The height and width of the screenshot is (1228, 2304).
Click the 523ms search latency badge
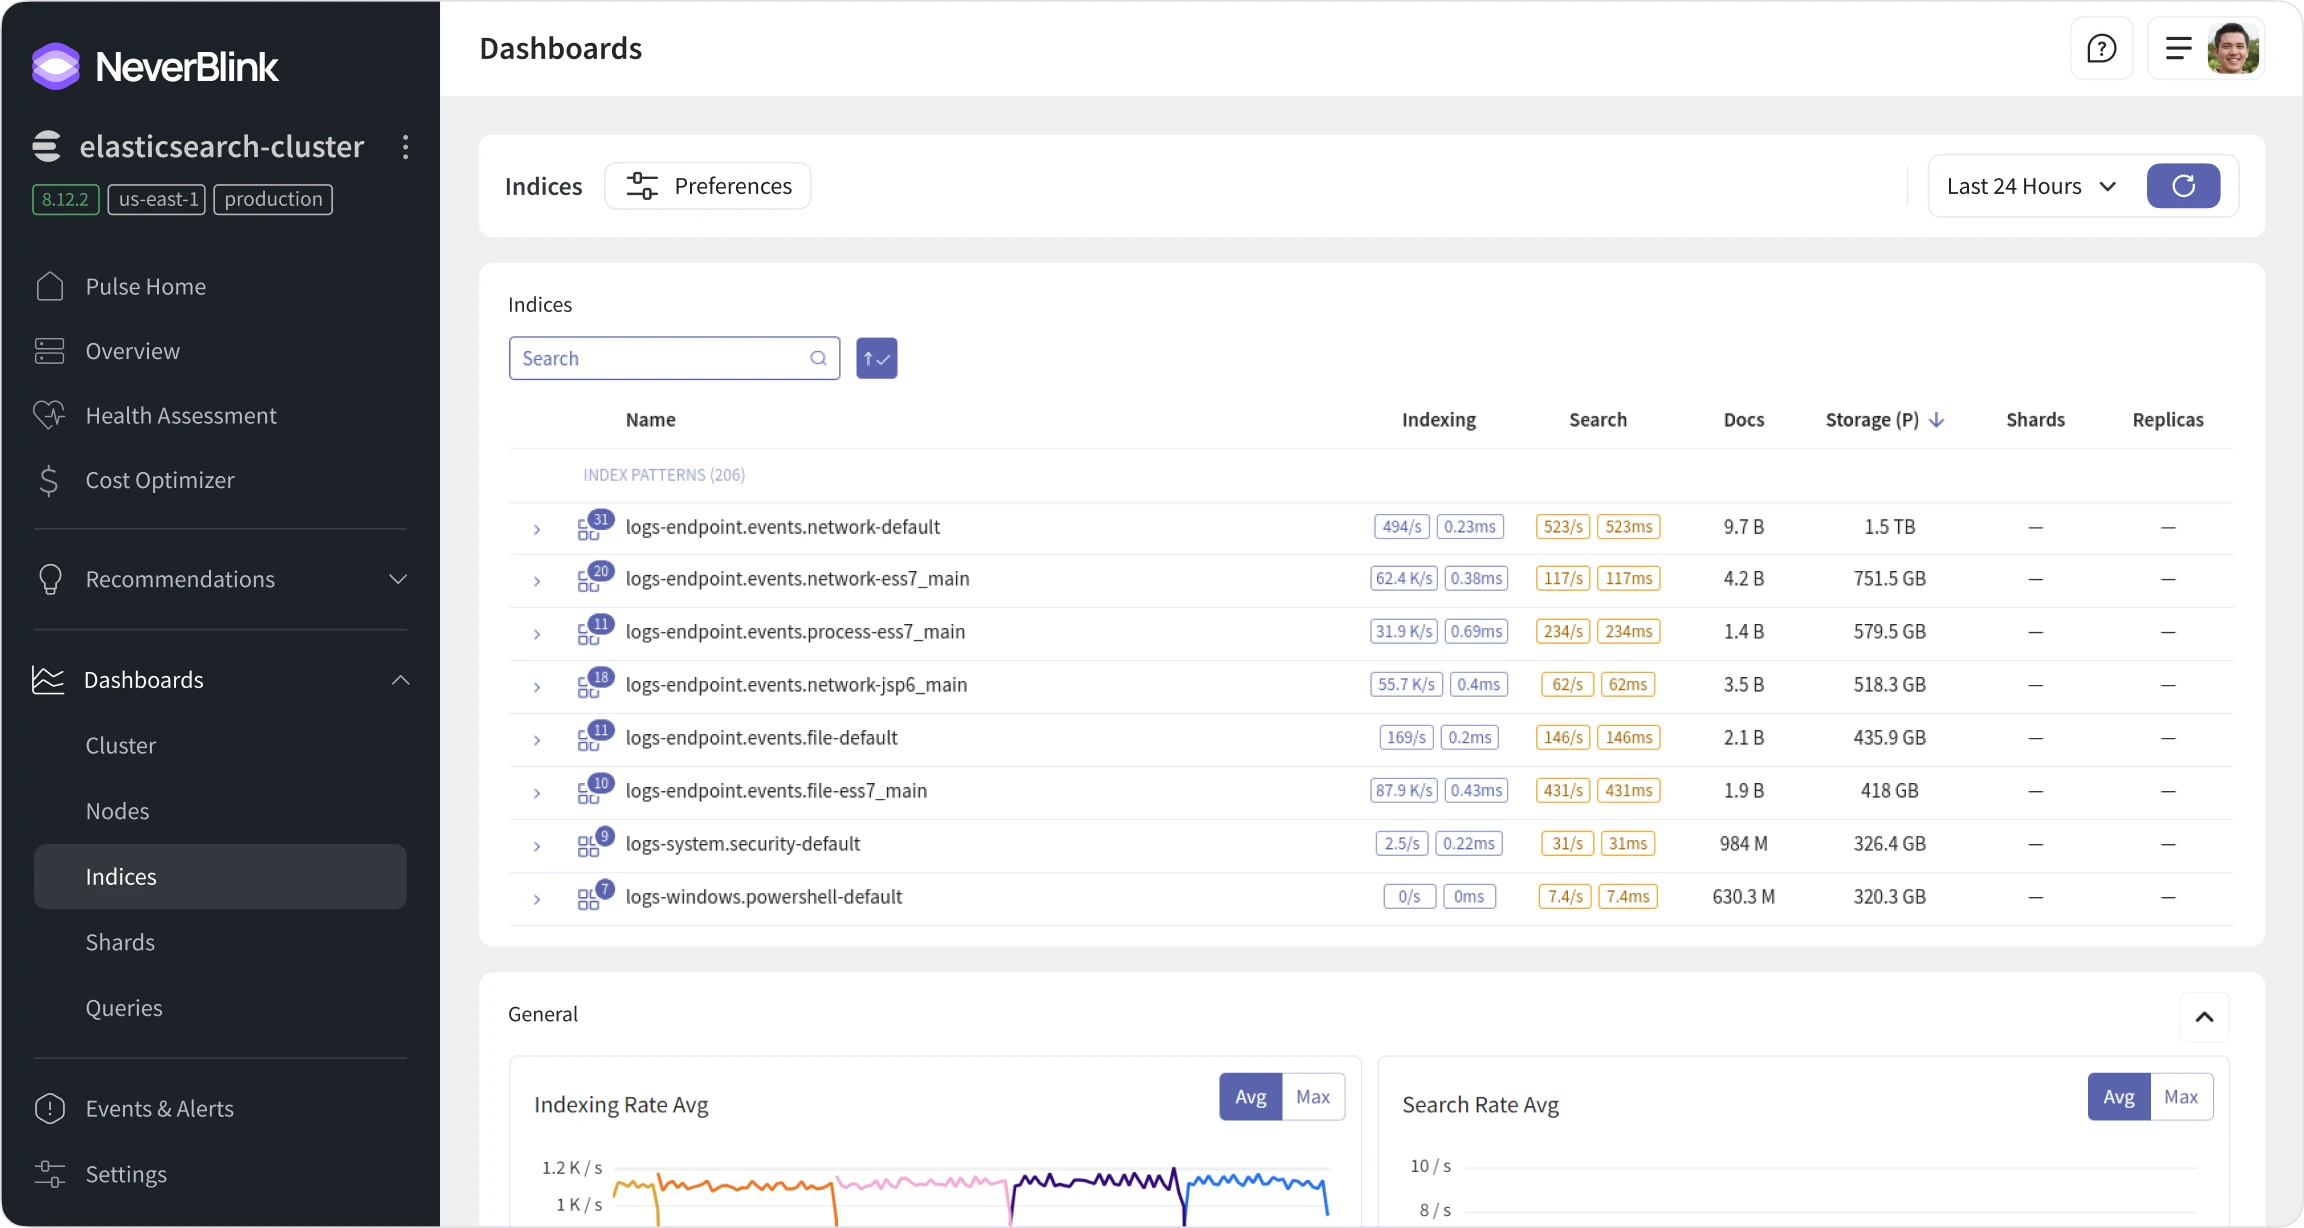tap(1629, 526)
